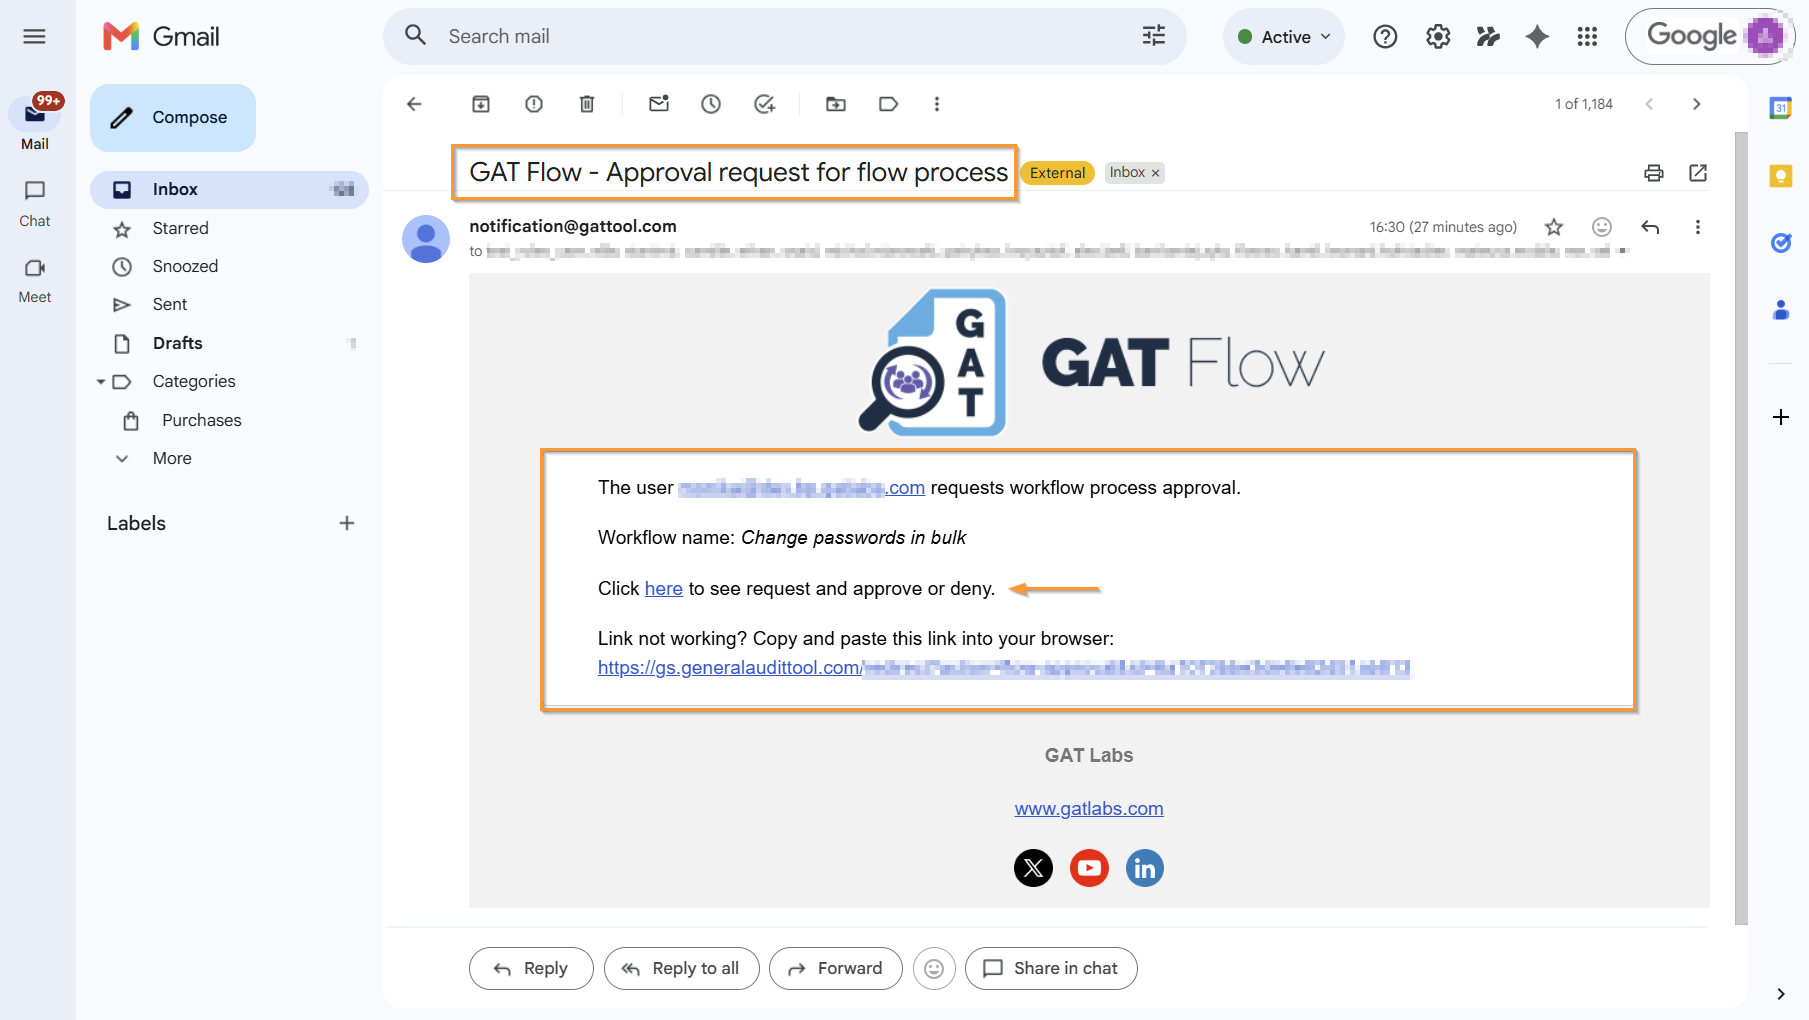This screenshot has height=1020, width=1809.
Task: Snooze this email
Action: coord(711,104)
